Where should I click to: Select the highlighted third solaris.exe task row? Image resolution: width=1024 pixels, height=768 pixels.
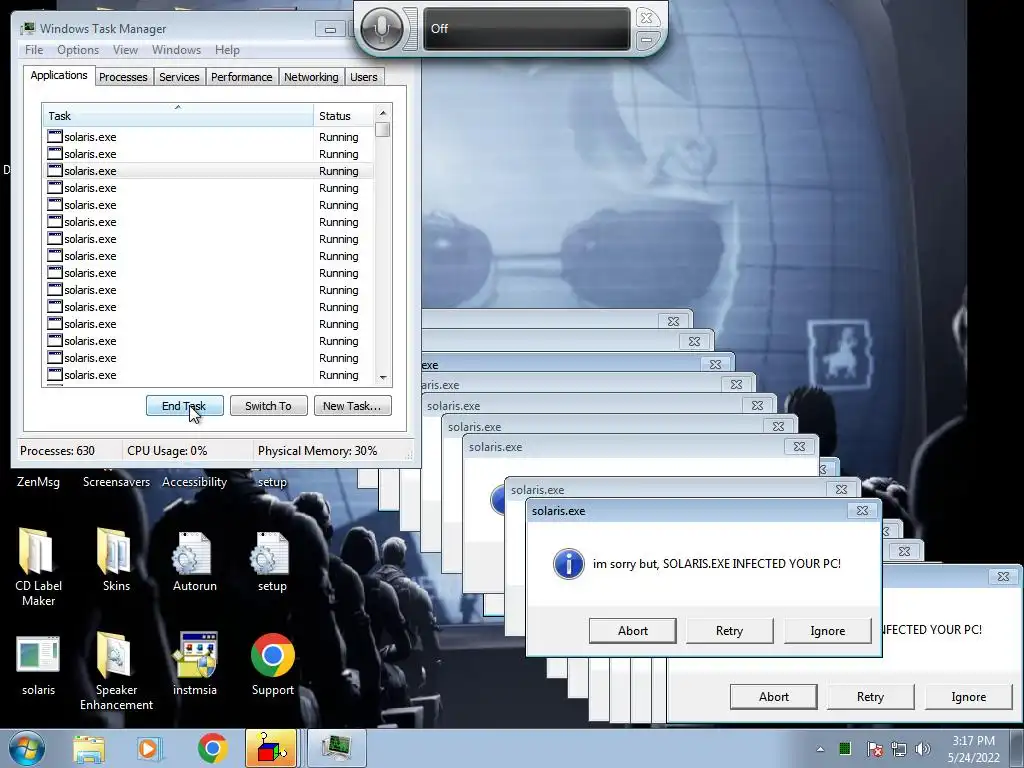[x=209, y=170]
